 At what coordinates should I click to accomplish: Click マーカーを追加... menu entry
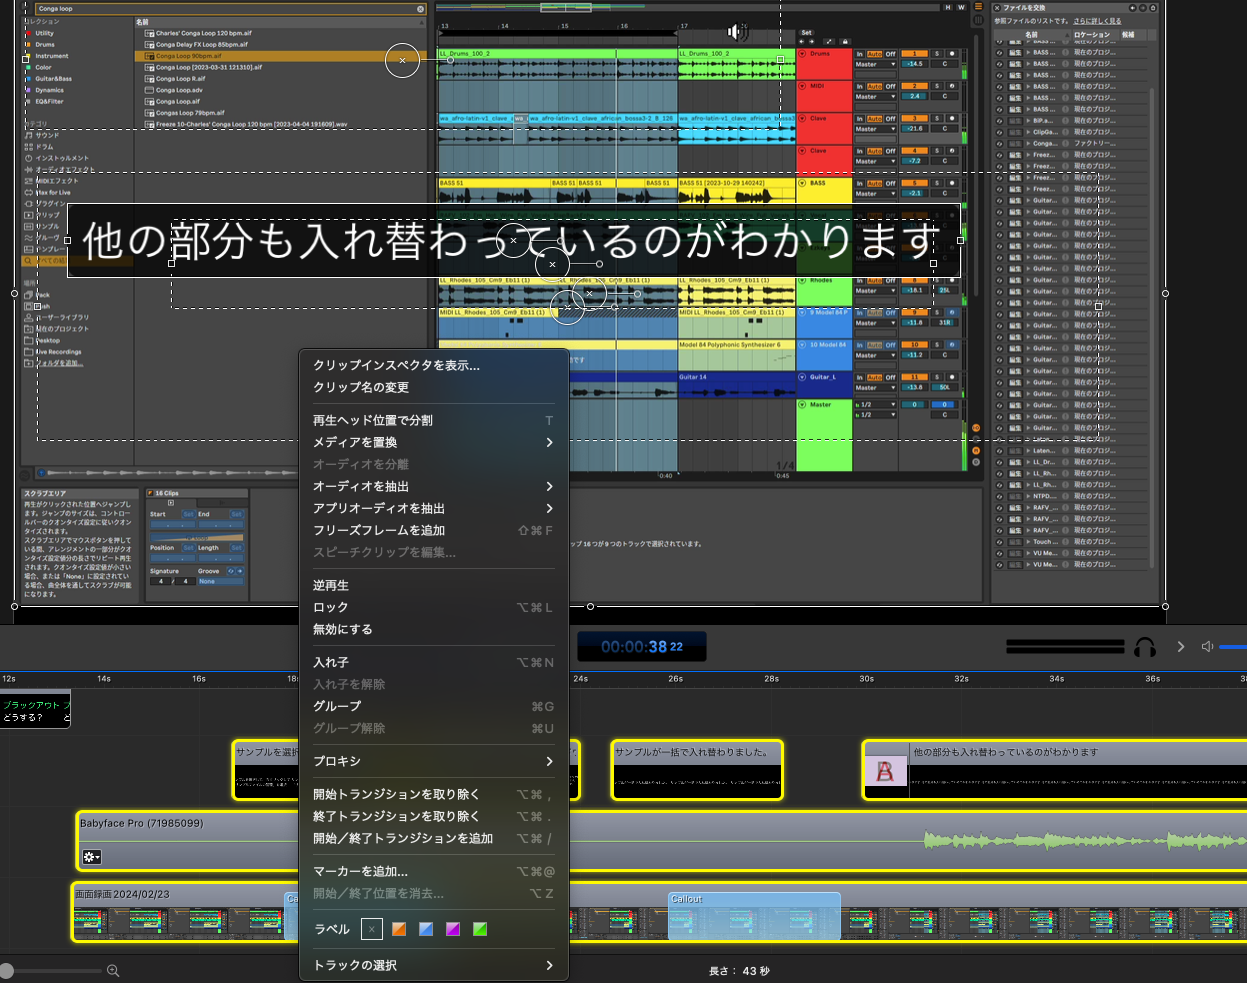360,871
